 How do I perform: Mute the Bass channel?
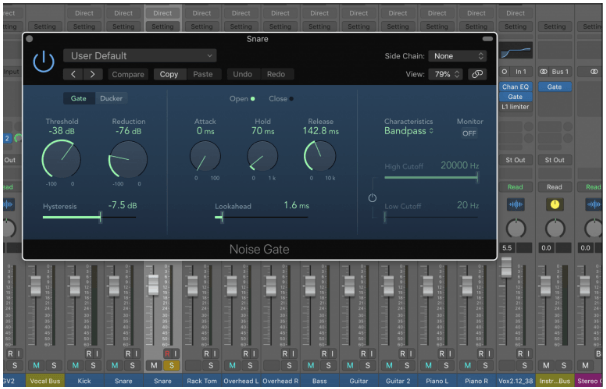[311, 365]
